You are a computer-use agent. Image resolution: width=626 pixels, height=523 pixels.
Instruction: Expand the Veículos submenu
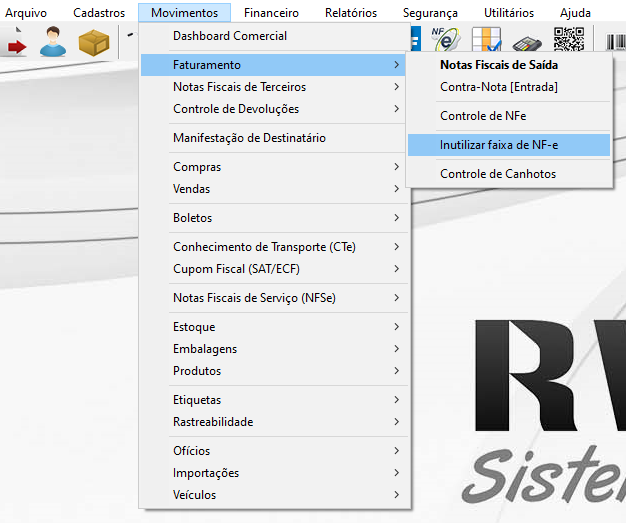(x=275, y=495)
